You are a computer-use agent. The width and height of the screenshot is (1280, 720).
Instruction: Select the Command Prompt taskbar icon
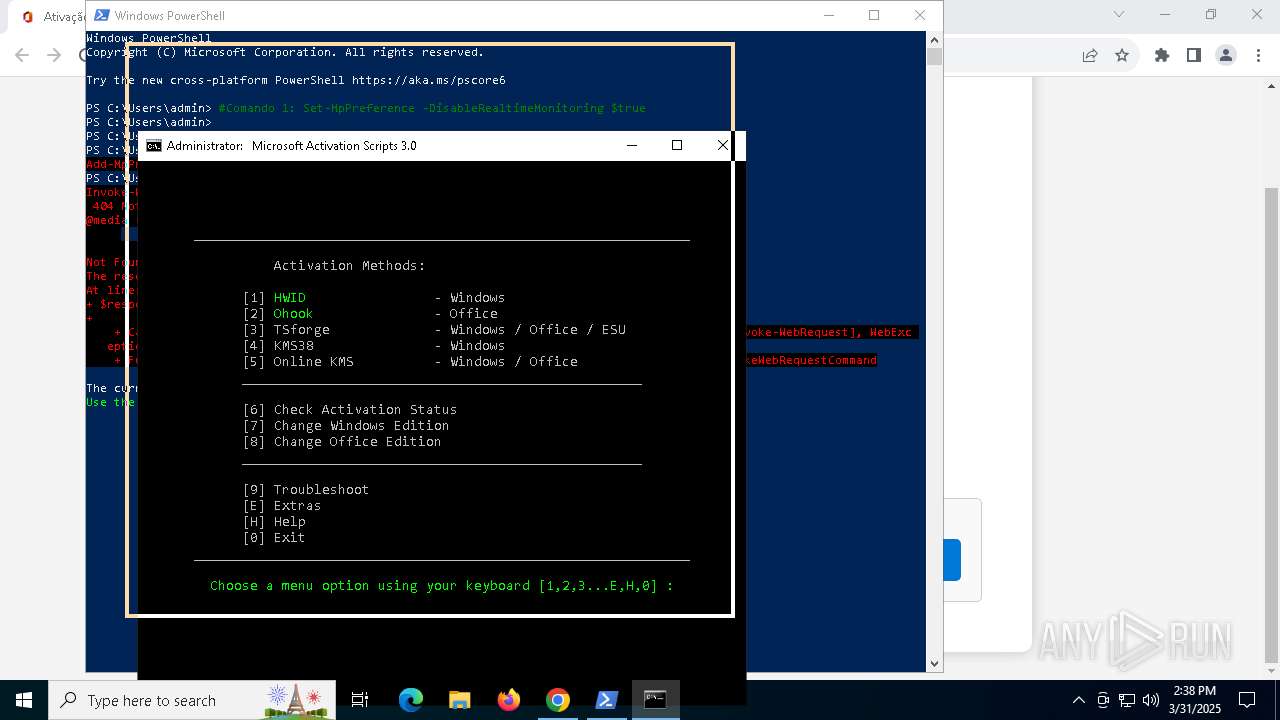[x=655, y=700]
